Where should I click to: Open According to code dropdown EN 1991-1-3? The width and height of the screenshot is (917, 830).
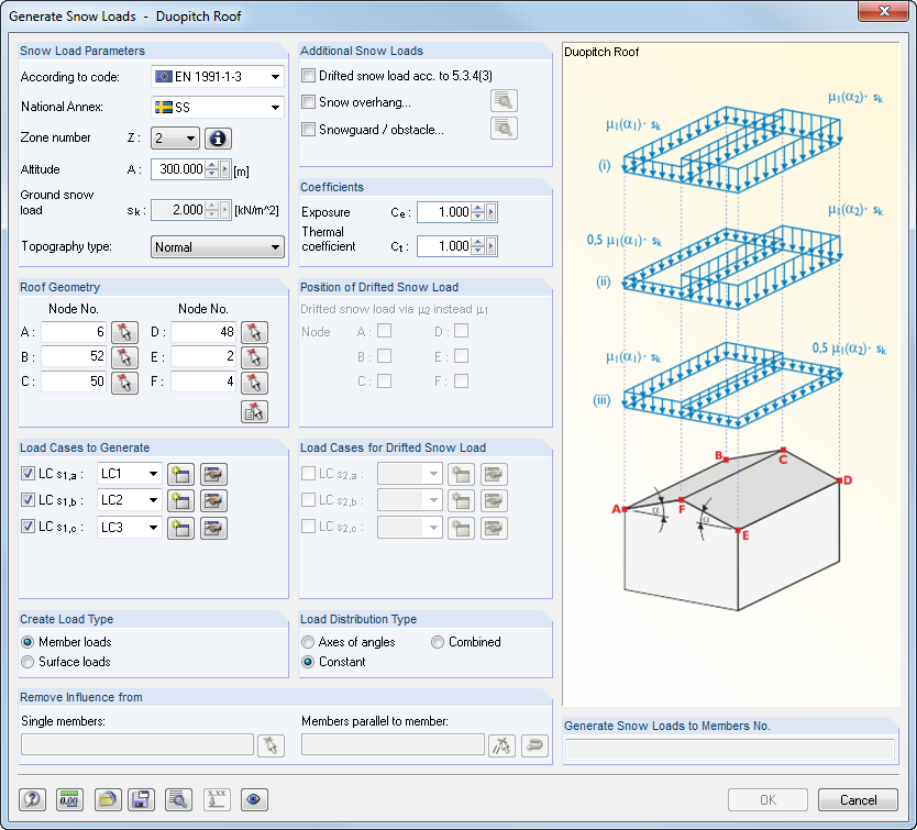[x=218, y=77]
